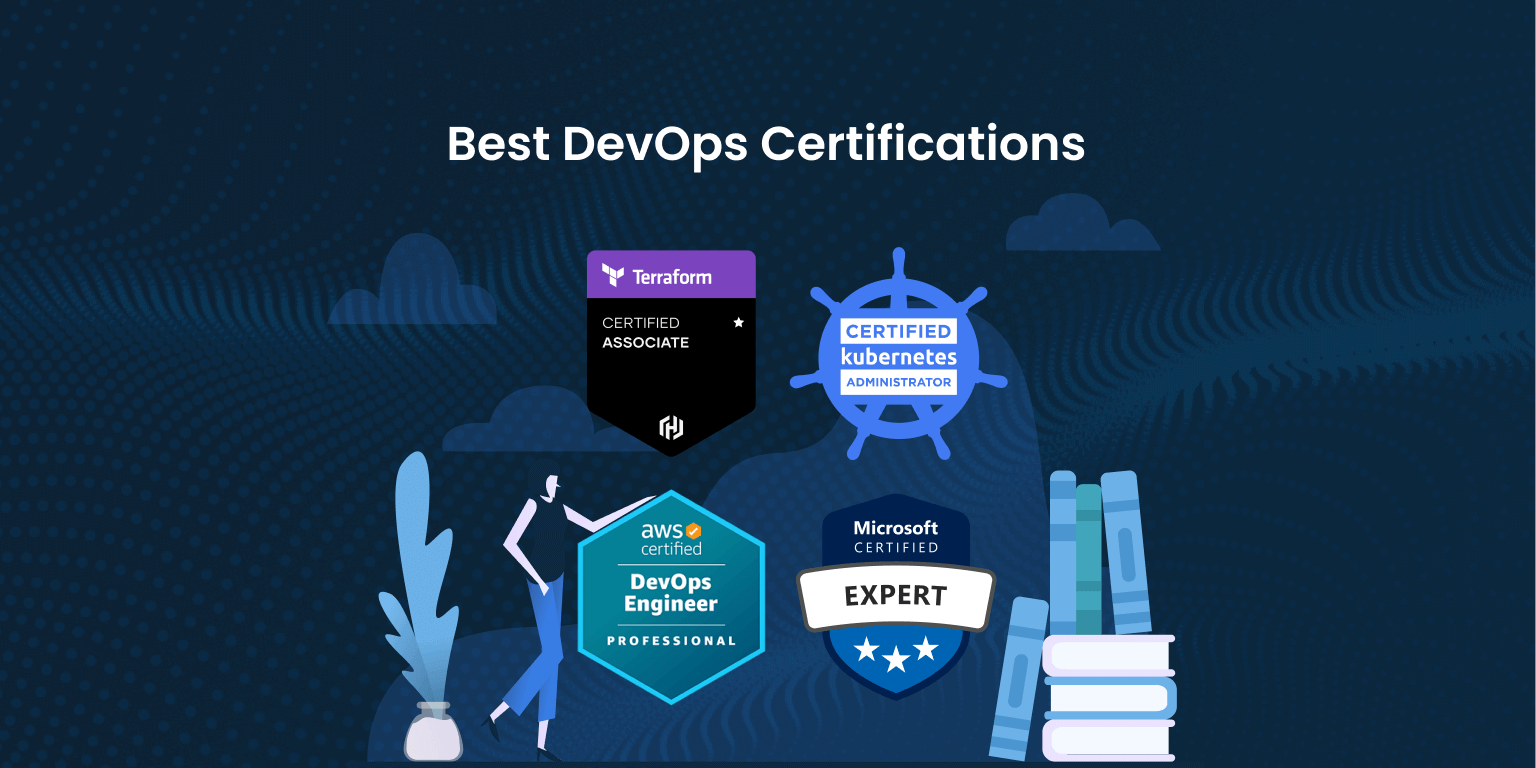Toggle the ADMINISTRATOR tag below kubernetes text

pos(897,381)
